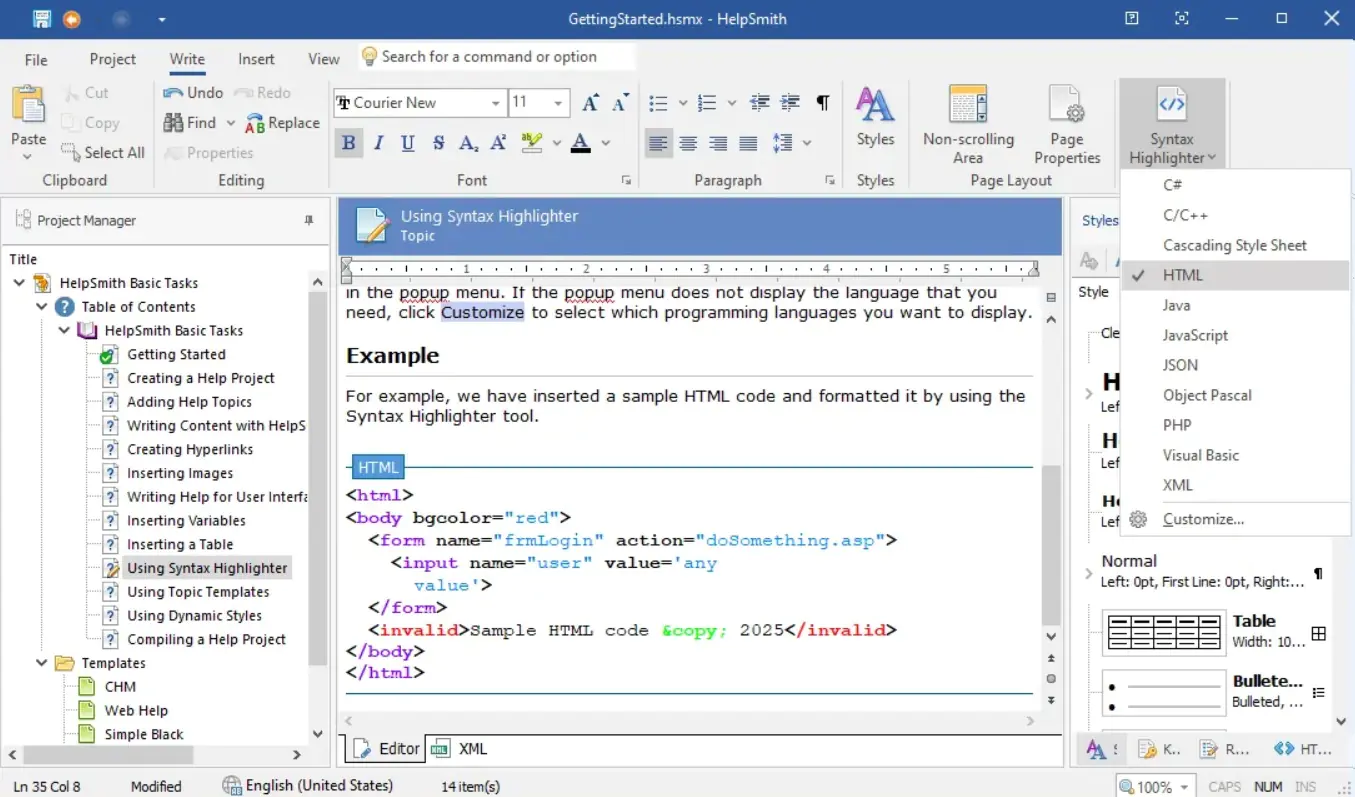
Task: Collapse Templates folder node
Action: (42, 663)
